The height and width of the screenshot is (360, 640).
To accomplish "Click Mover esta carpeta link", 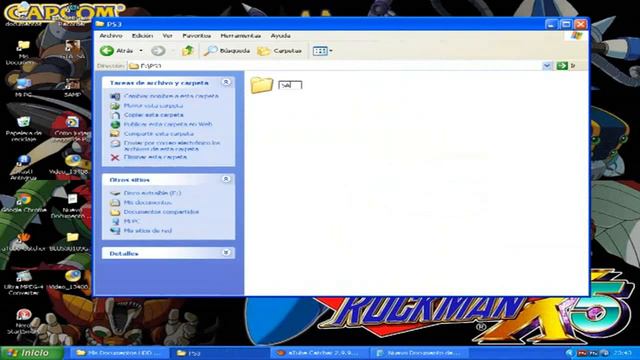I will click(153, 106).
